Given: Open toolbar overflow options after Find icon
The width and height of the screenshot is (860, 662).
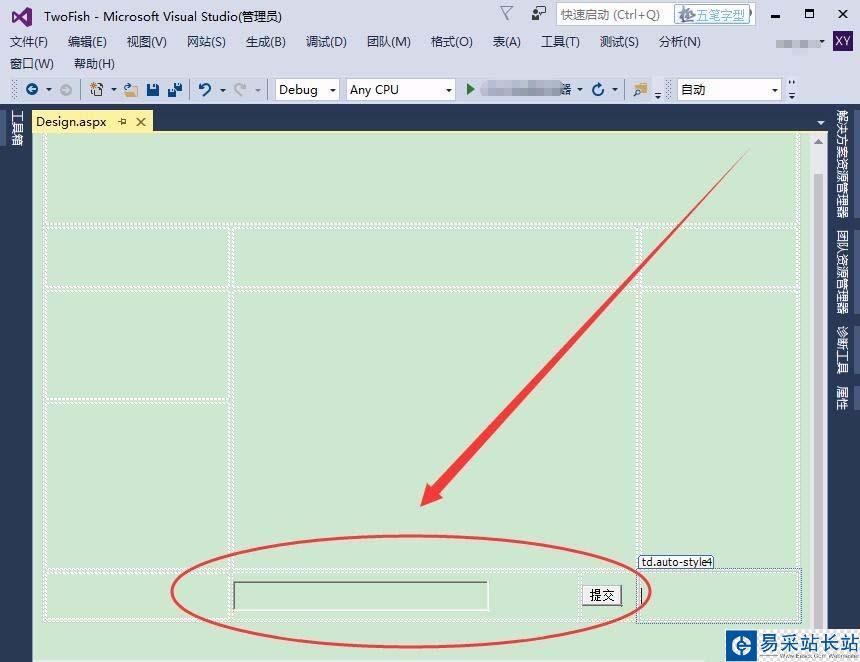Looking at the screenshot, I should [x=658, y=96].
